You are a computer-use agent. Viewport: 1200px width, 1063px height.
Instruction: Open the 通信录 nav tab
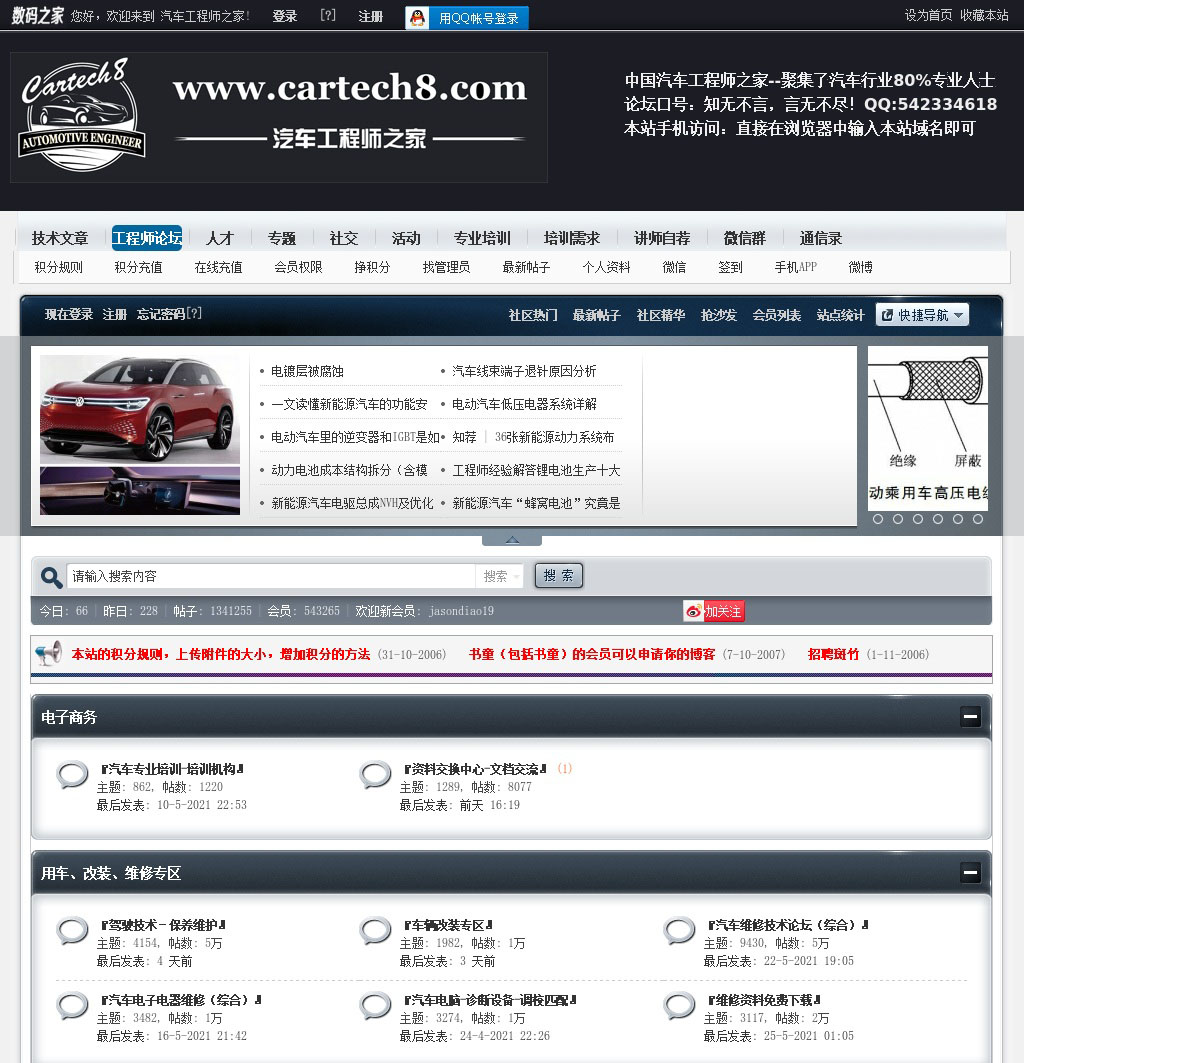tap(821, 238)
